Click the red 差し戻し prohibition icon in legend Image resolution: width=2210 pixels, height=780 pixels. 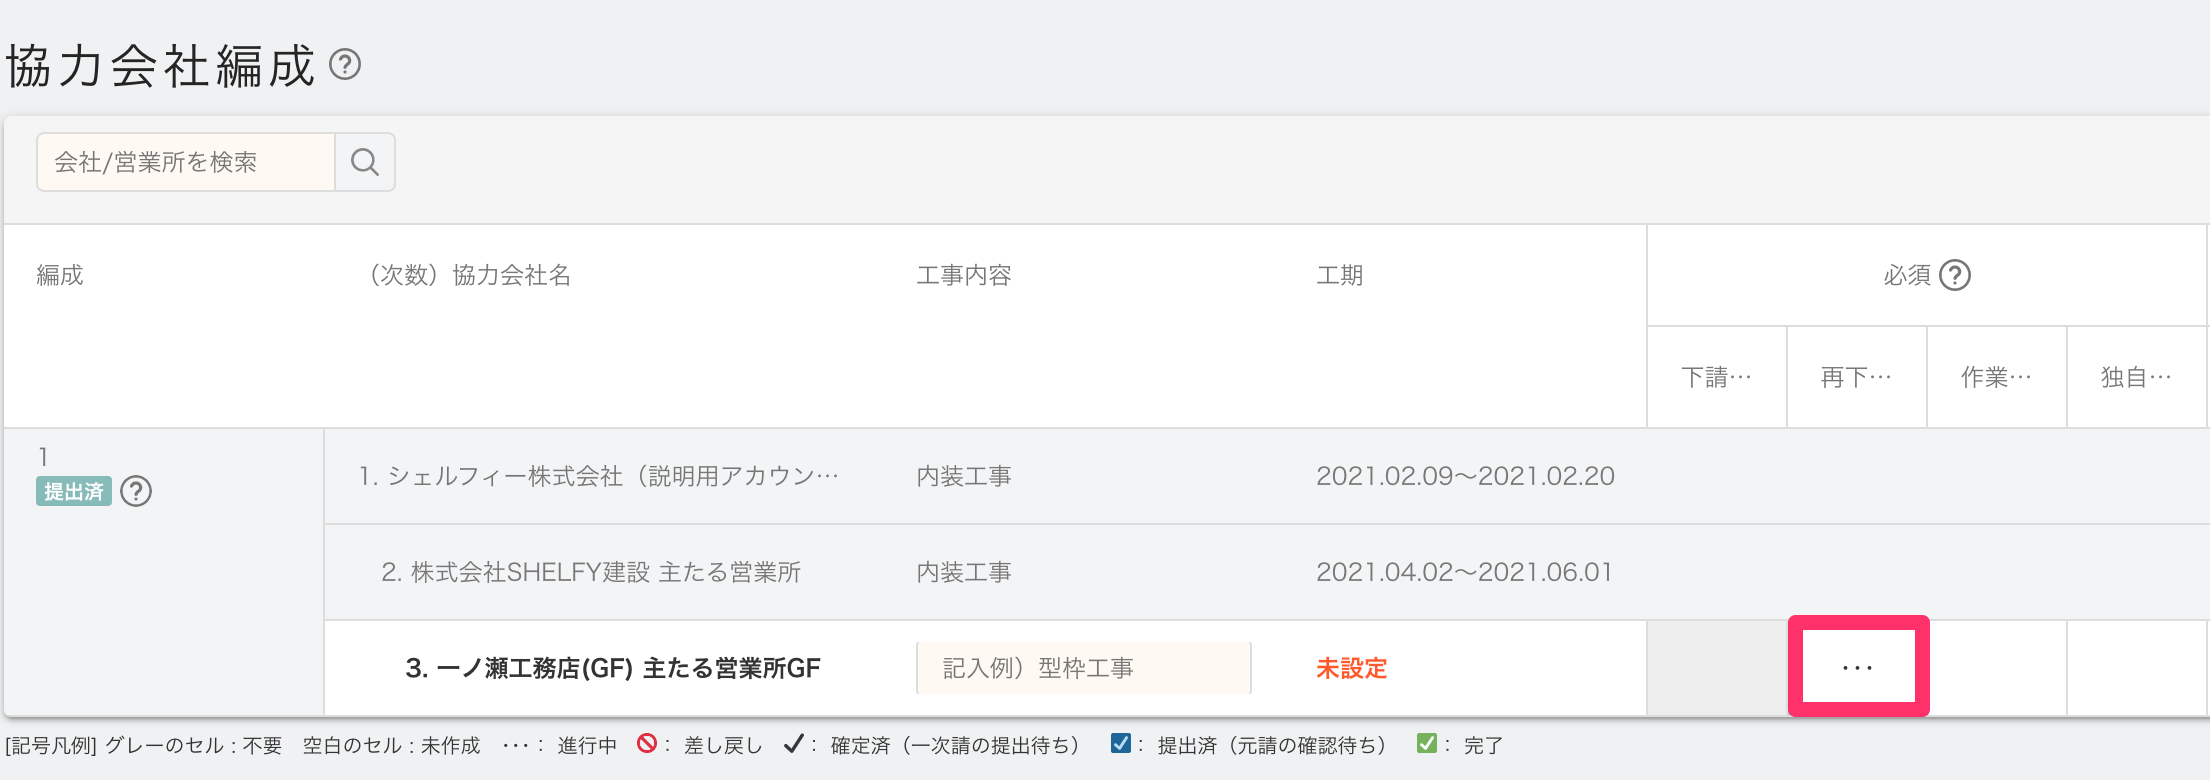click(647, 744)
